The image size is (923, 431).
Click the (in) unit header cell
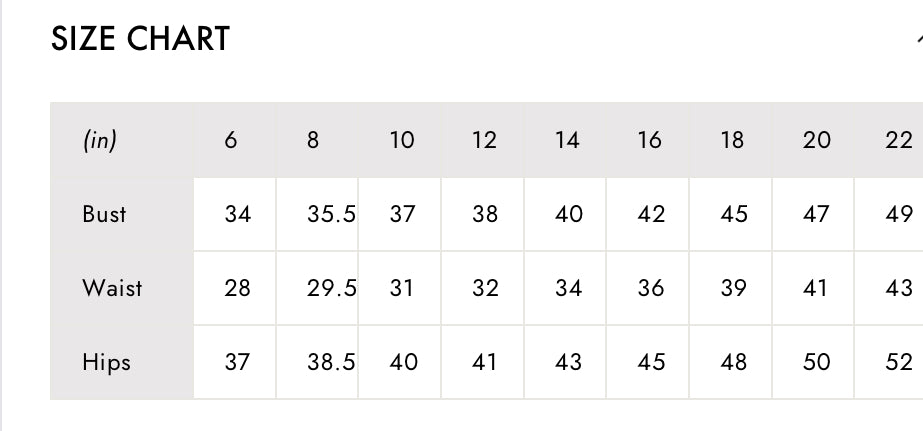100,140
